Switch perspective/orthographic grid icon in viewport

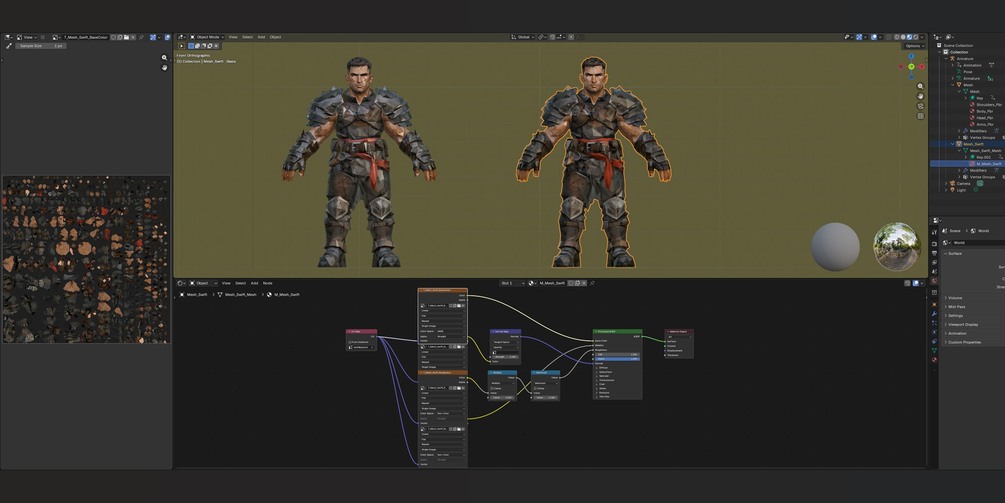point(920,116)
